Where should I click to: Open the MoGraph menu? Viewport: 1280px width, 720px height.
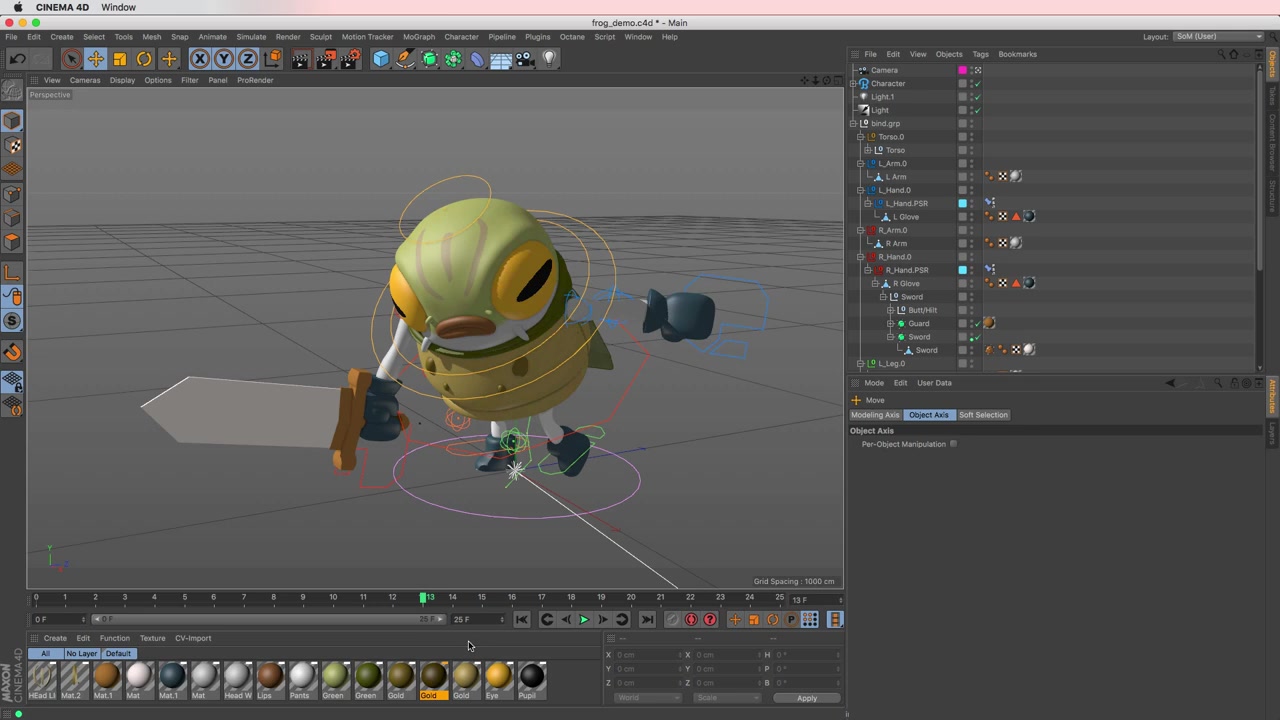[x=419, y=37]
